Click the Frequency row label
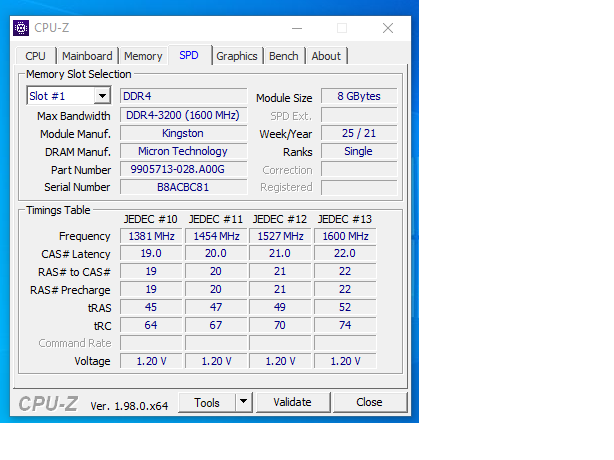Screen dimensions: 614x460 click(85, 236)
